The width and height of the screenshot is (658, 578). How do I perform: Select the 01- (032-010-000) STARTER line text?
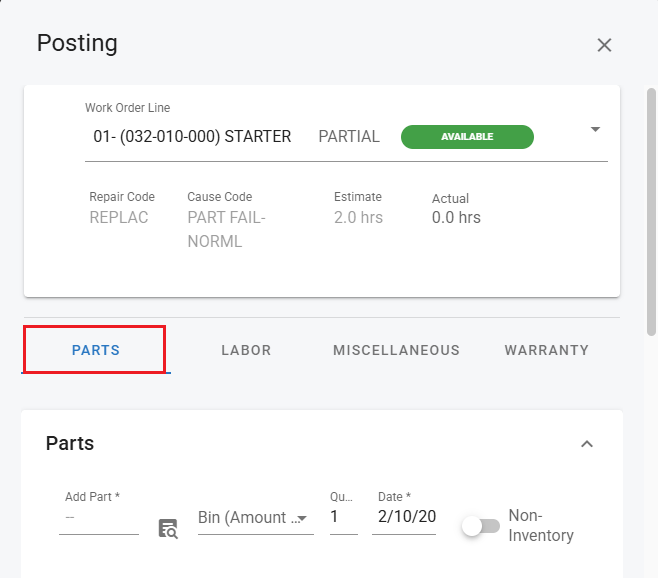click(192, 137)
